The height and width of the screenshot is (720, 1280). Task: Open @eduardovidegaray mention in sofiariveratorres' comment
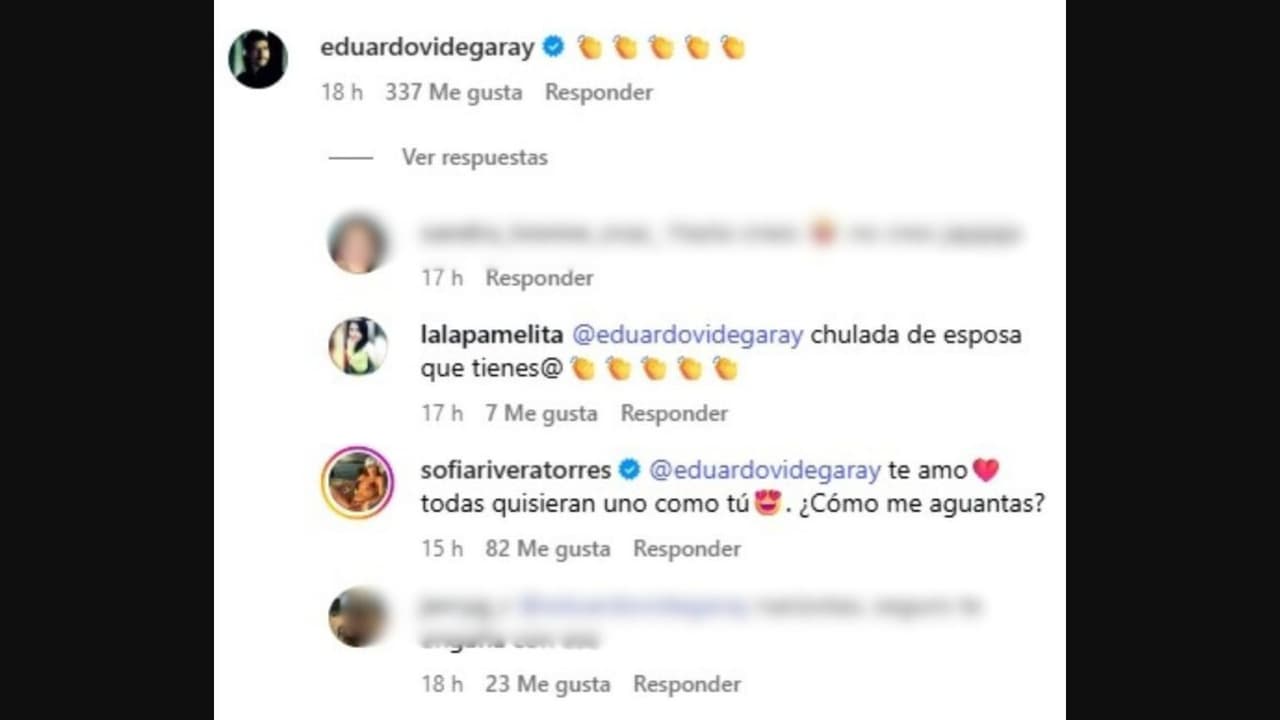coord(765,470)
